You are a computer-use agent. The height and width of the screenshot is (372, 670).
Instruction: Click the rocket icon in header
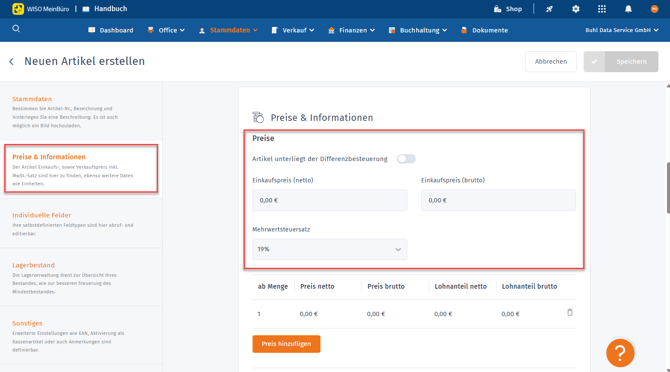tap(550, 9)
